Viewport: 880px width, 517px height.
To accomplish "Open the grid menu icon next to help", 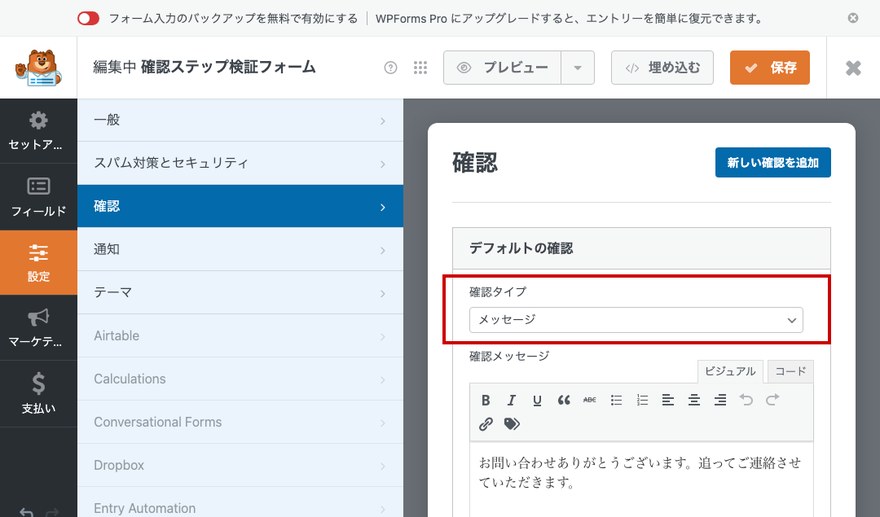I will click(x=420, y=67).
